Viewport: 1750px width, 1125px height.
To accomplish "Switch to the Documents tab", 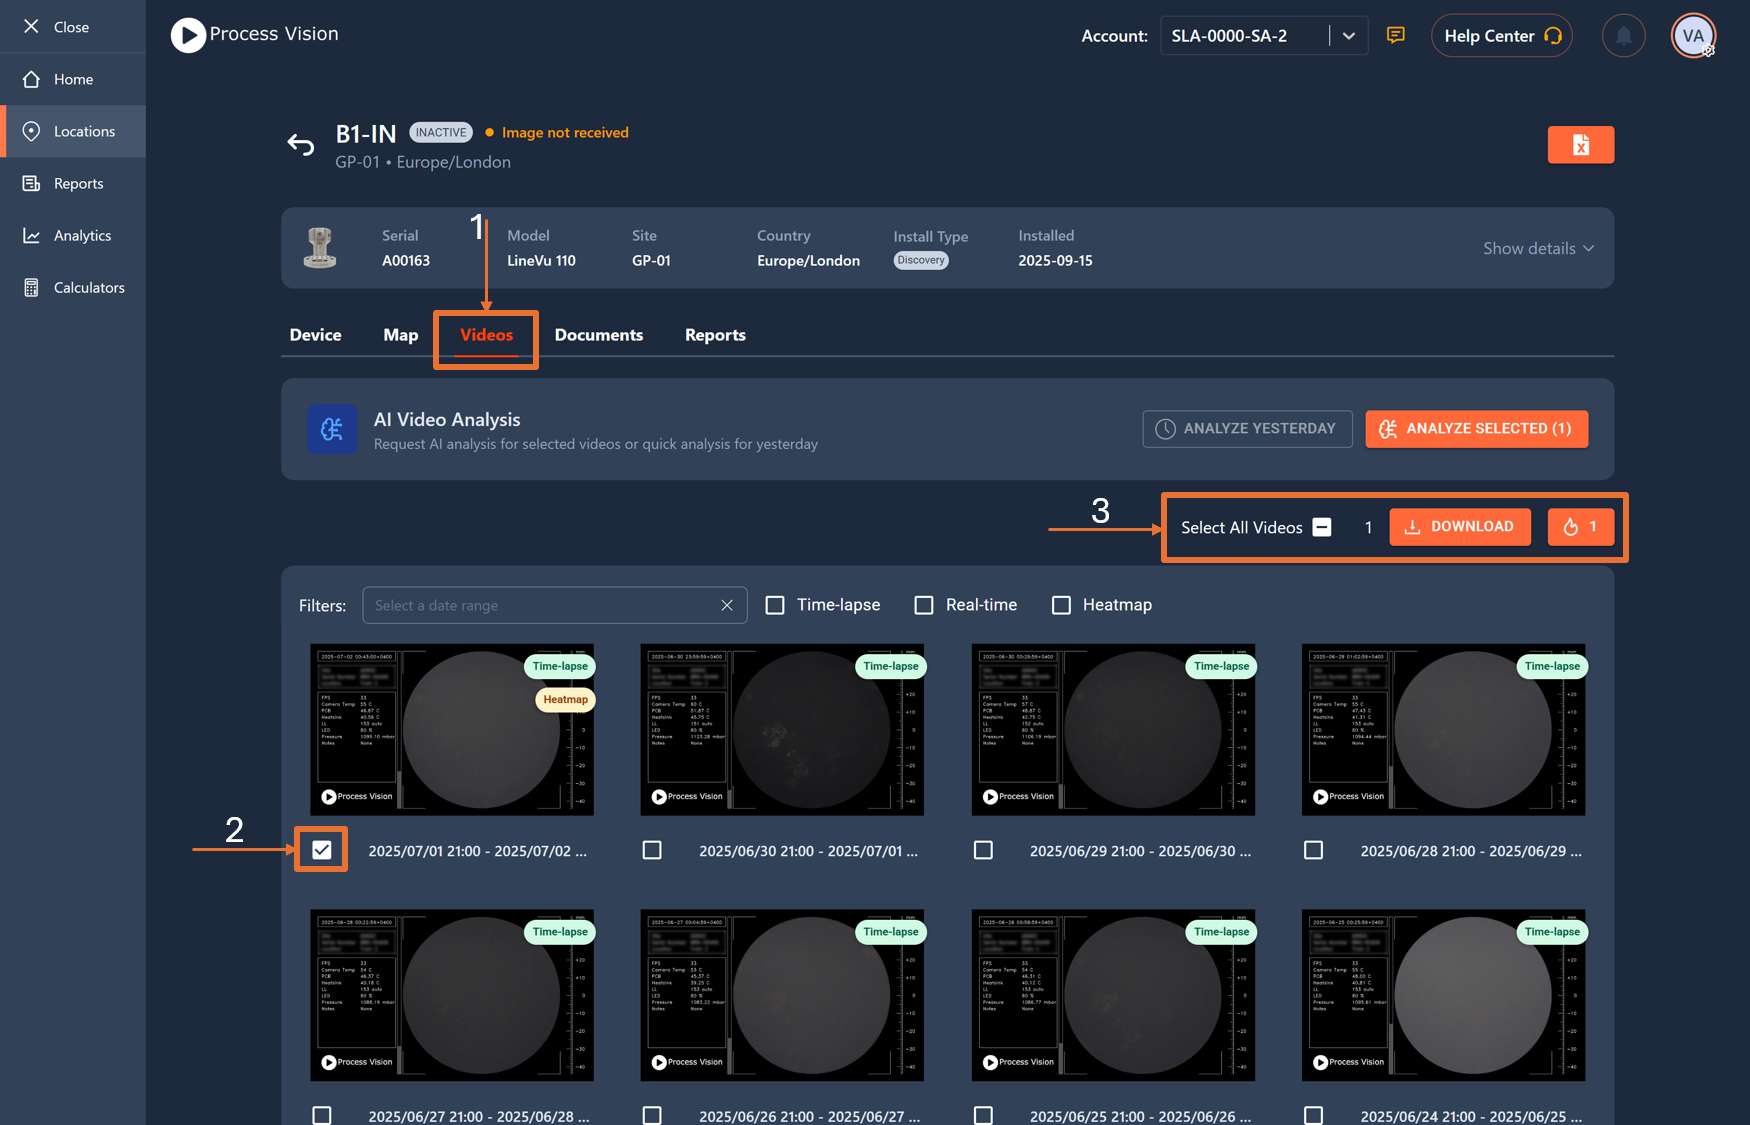I will click(599, 335).
